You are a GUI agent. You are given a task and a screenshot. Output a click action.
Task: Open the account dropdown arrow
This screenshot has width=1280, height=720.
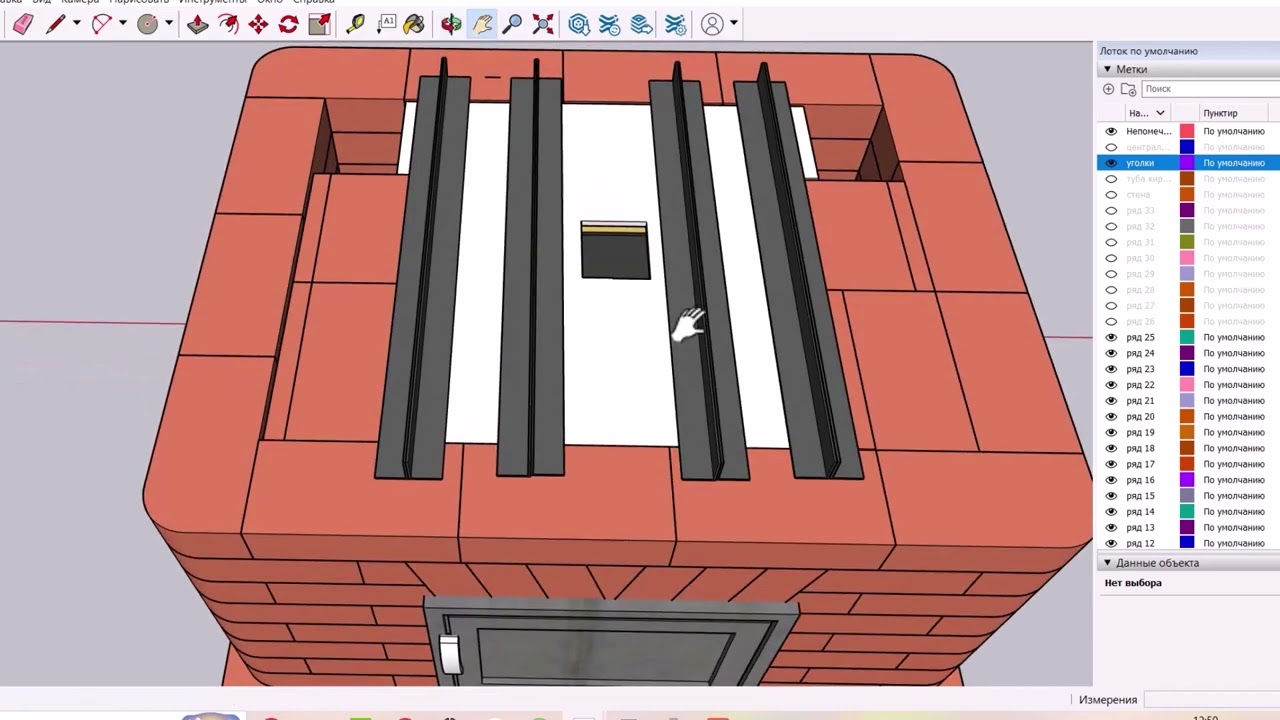734,24
